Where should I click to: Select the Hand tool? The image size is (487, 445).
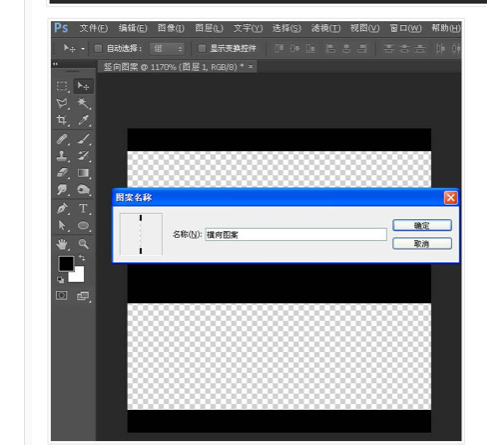[62, 244]
